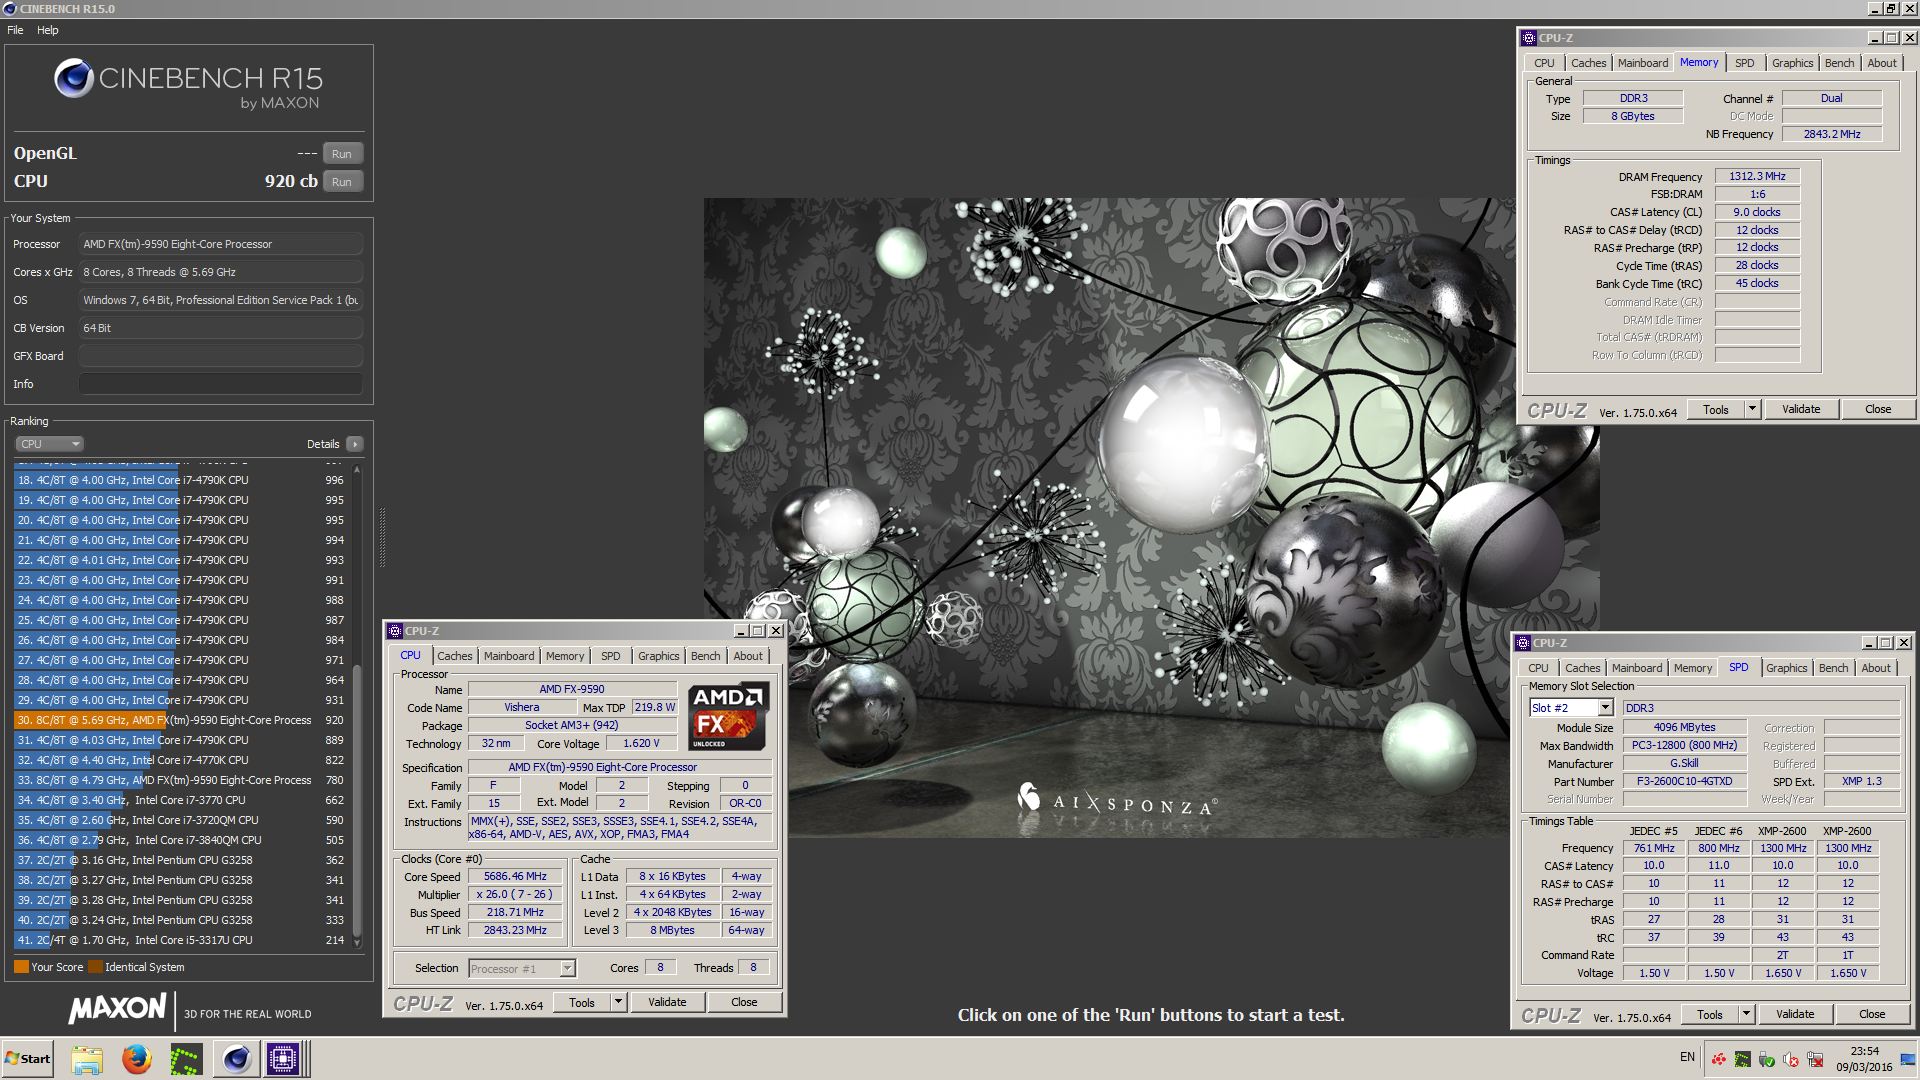The image size is (1920, 1080).
Task: Click Validate in CPU window
Action: pyautogui.click(x=667, y=1002)
